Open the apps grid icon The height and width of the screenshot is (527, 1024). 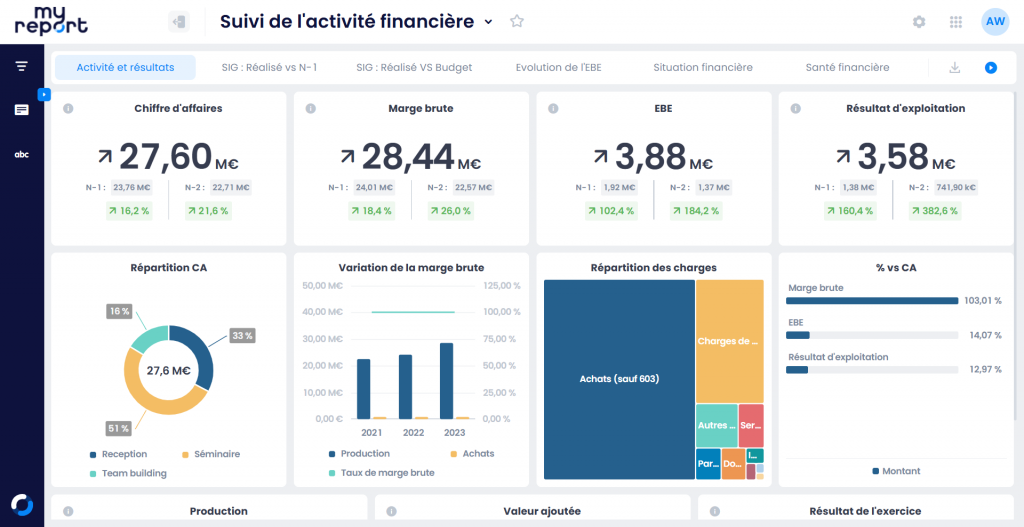point(956,22)
